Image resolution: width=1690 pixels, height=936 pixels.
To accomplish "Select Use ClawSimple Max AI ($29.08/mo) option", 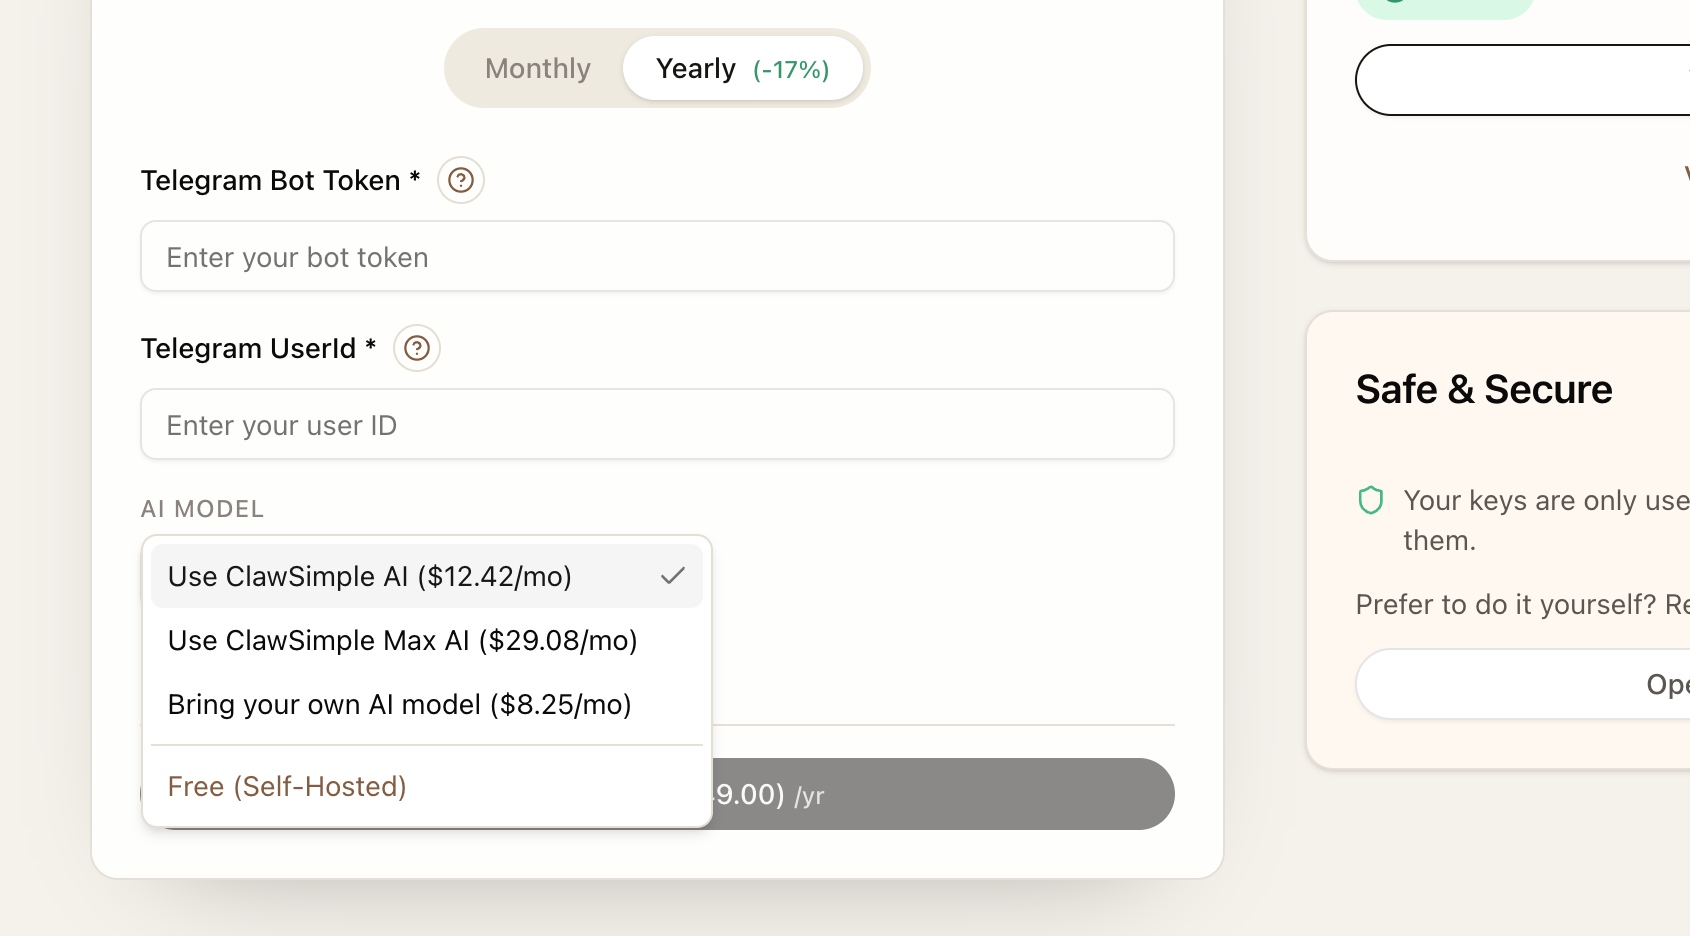I will pyautogui.click(x=403, y=640).
